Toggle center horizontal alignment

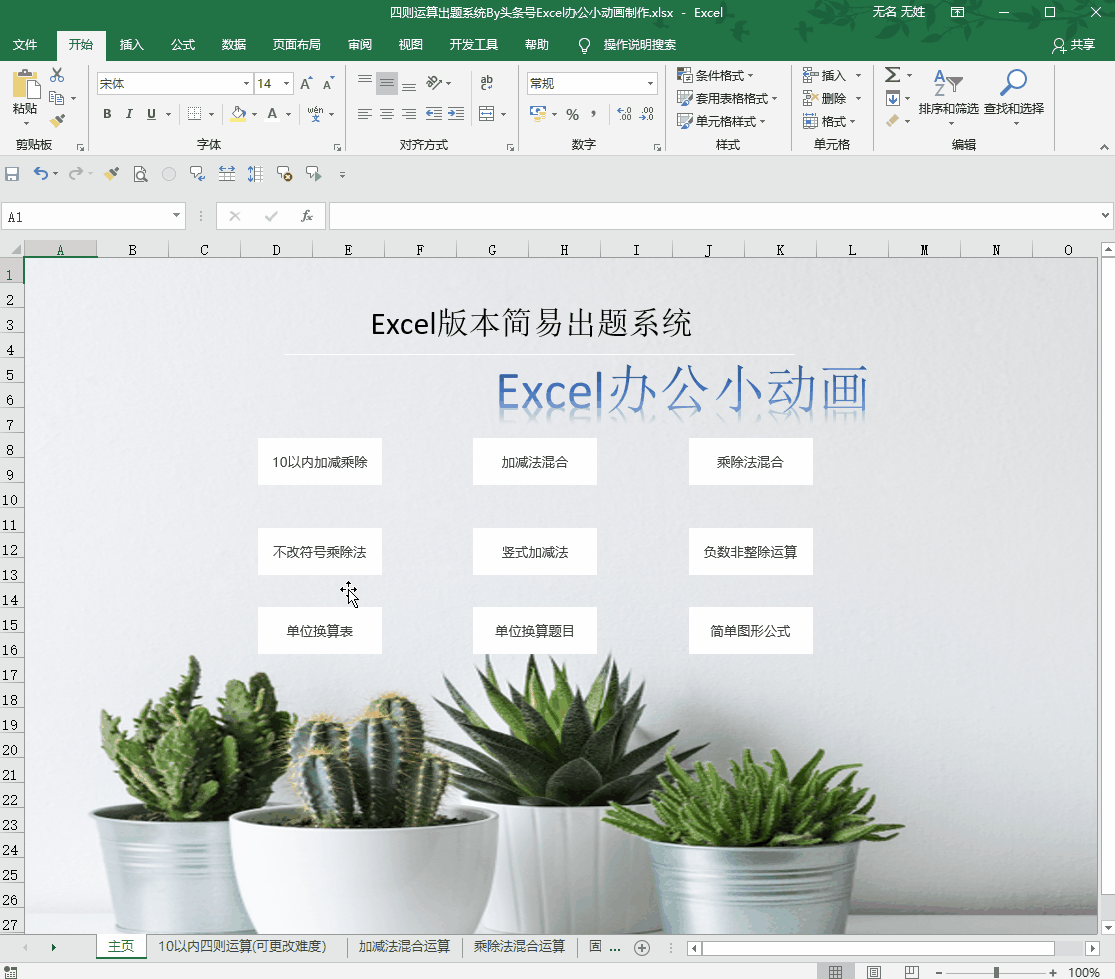pos(387,114)
